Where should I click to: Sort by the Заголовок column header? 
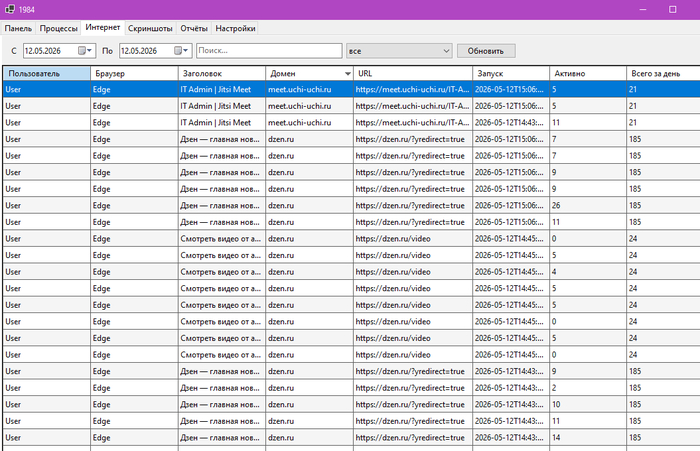point(221,74)
